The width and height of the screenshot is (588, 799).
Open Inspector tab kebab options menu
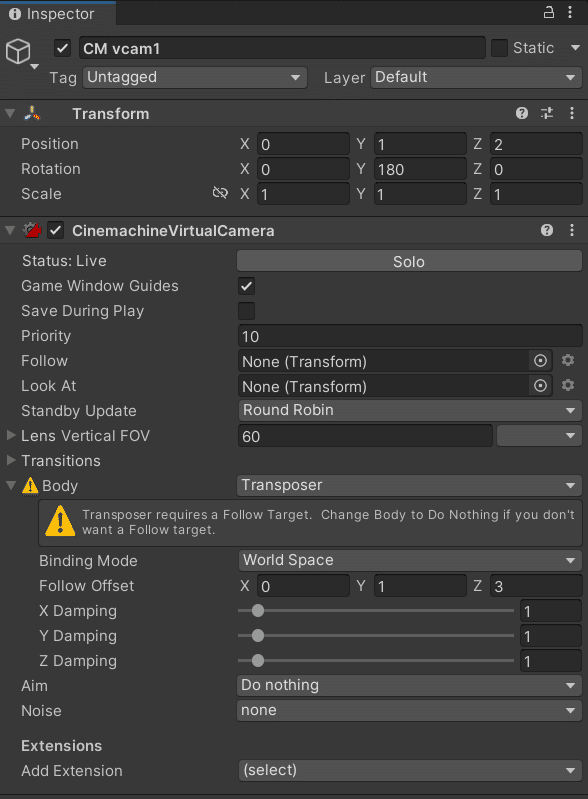pos(570,12)
